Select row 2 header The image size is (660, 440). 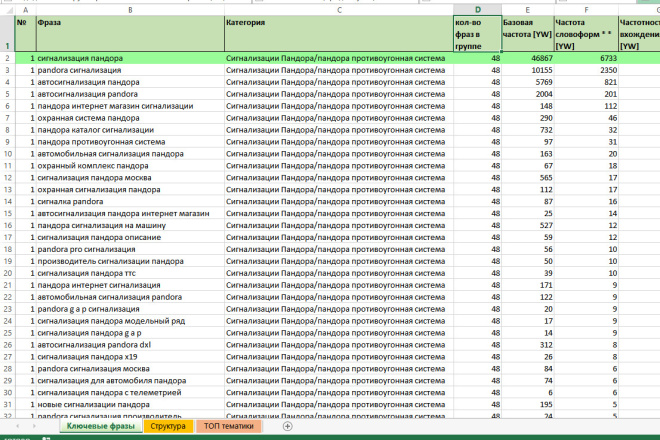[8, 58]
